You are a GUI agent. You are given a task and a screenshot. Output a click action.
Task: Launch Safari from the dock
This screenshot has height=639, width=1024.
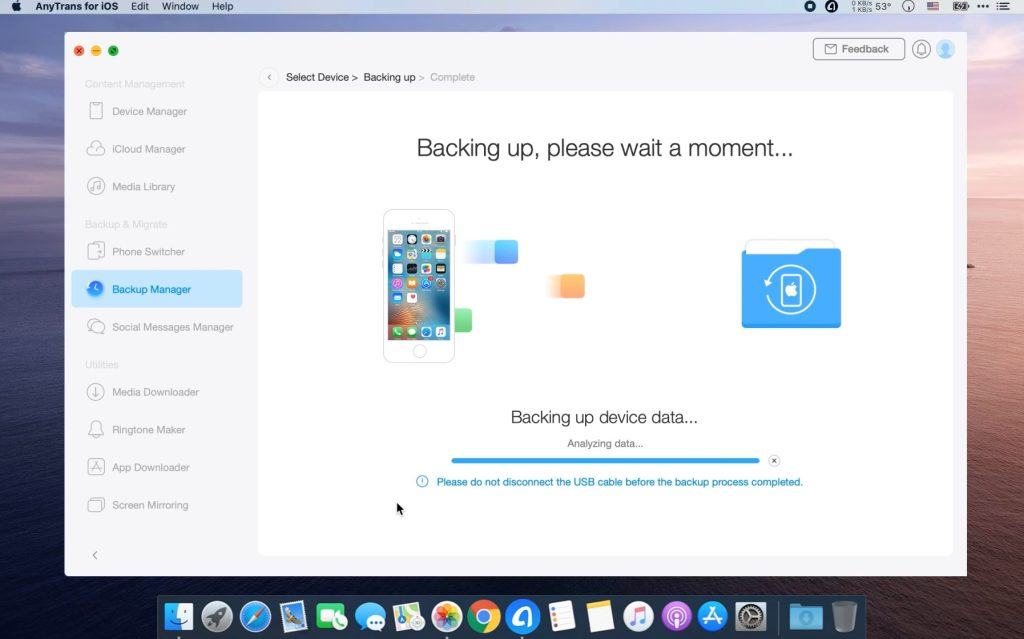255,616
